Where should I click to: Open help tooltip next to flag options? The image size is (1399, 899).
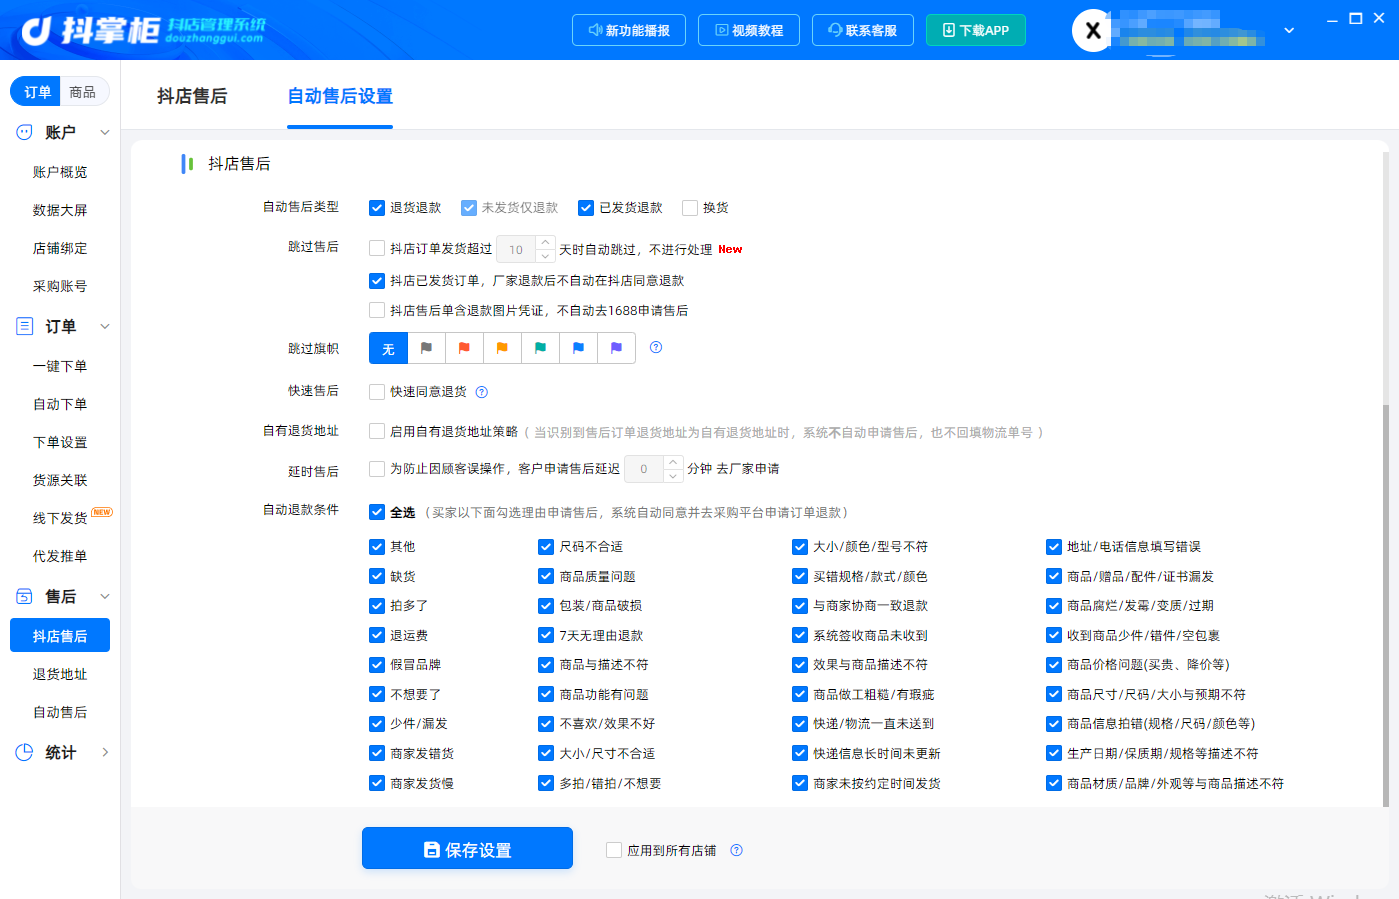[656, 348]
